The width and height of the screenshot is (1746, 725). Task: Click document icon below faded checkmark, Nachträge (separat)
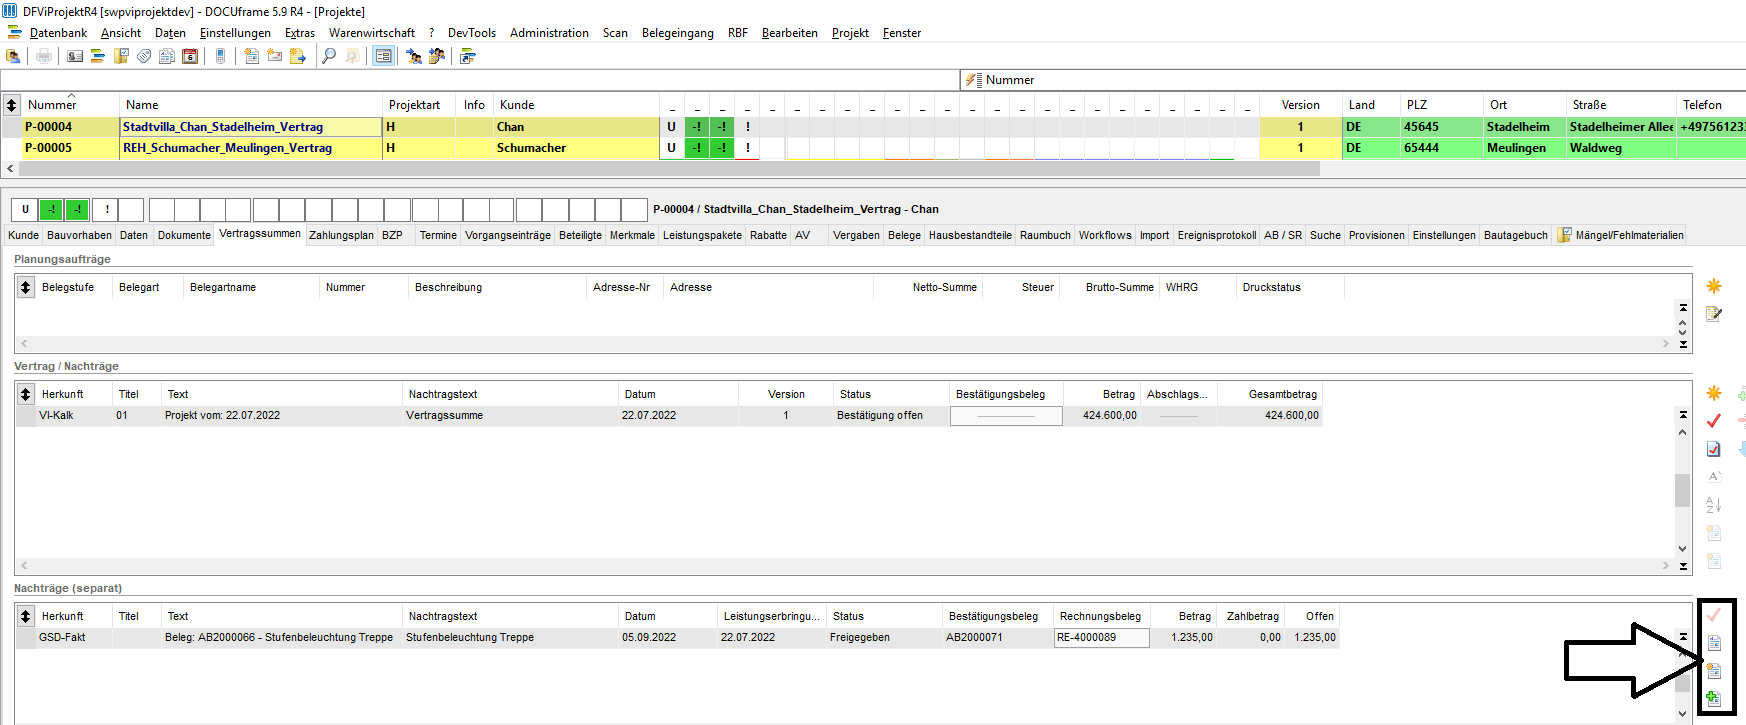[1714, 643]
